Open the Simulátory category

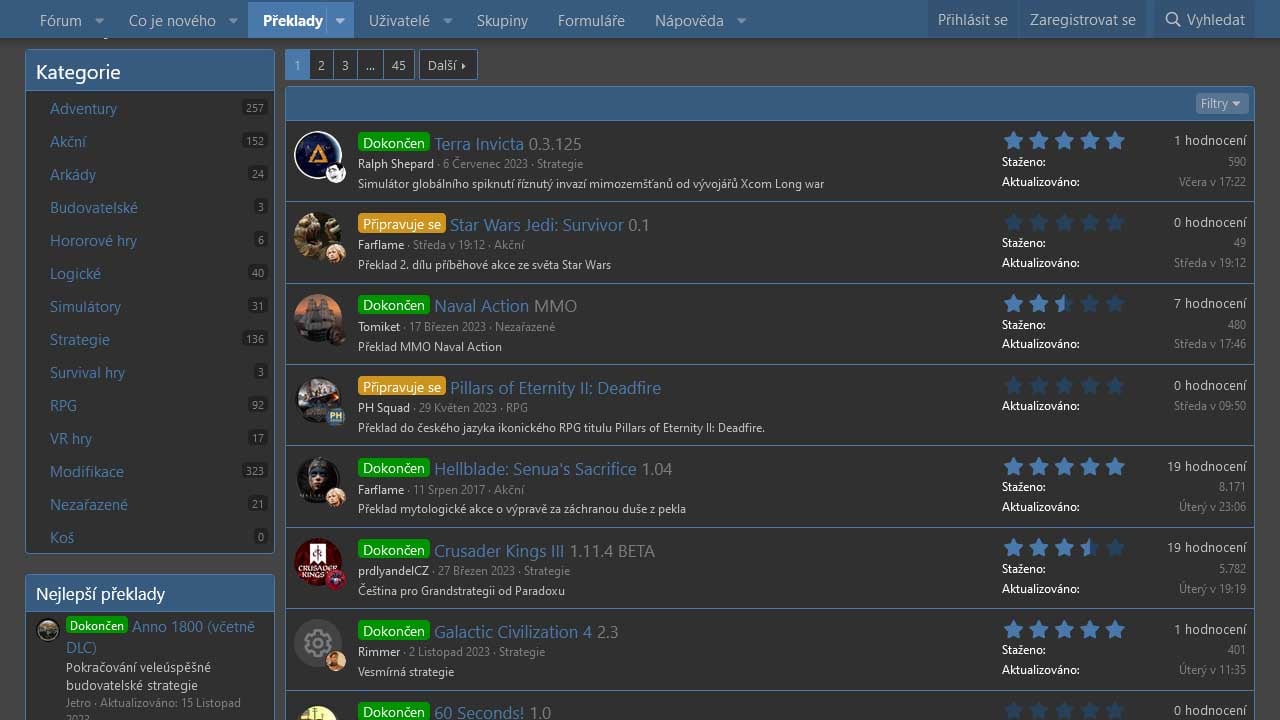pyautogui.click(x=85, y=306)
